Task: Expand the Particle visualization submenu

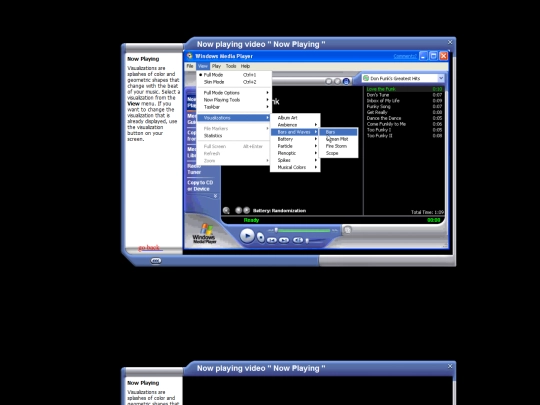Action: [x=295, y=146]
